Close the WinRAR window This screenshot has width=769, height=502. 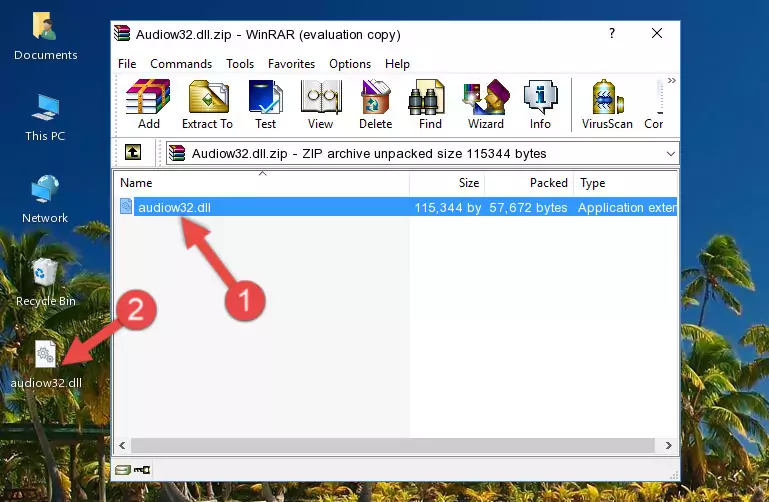657,33
